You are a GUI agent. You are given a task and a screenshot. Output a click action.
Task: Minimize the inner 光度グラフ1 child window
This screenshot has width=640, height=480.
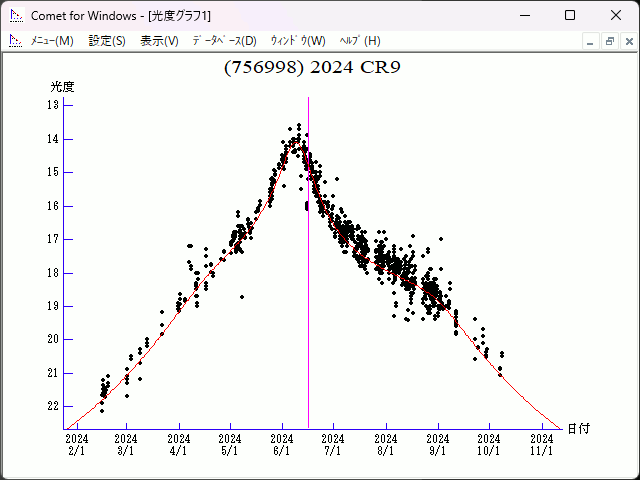(591, 41)
